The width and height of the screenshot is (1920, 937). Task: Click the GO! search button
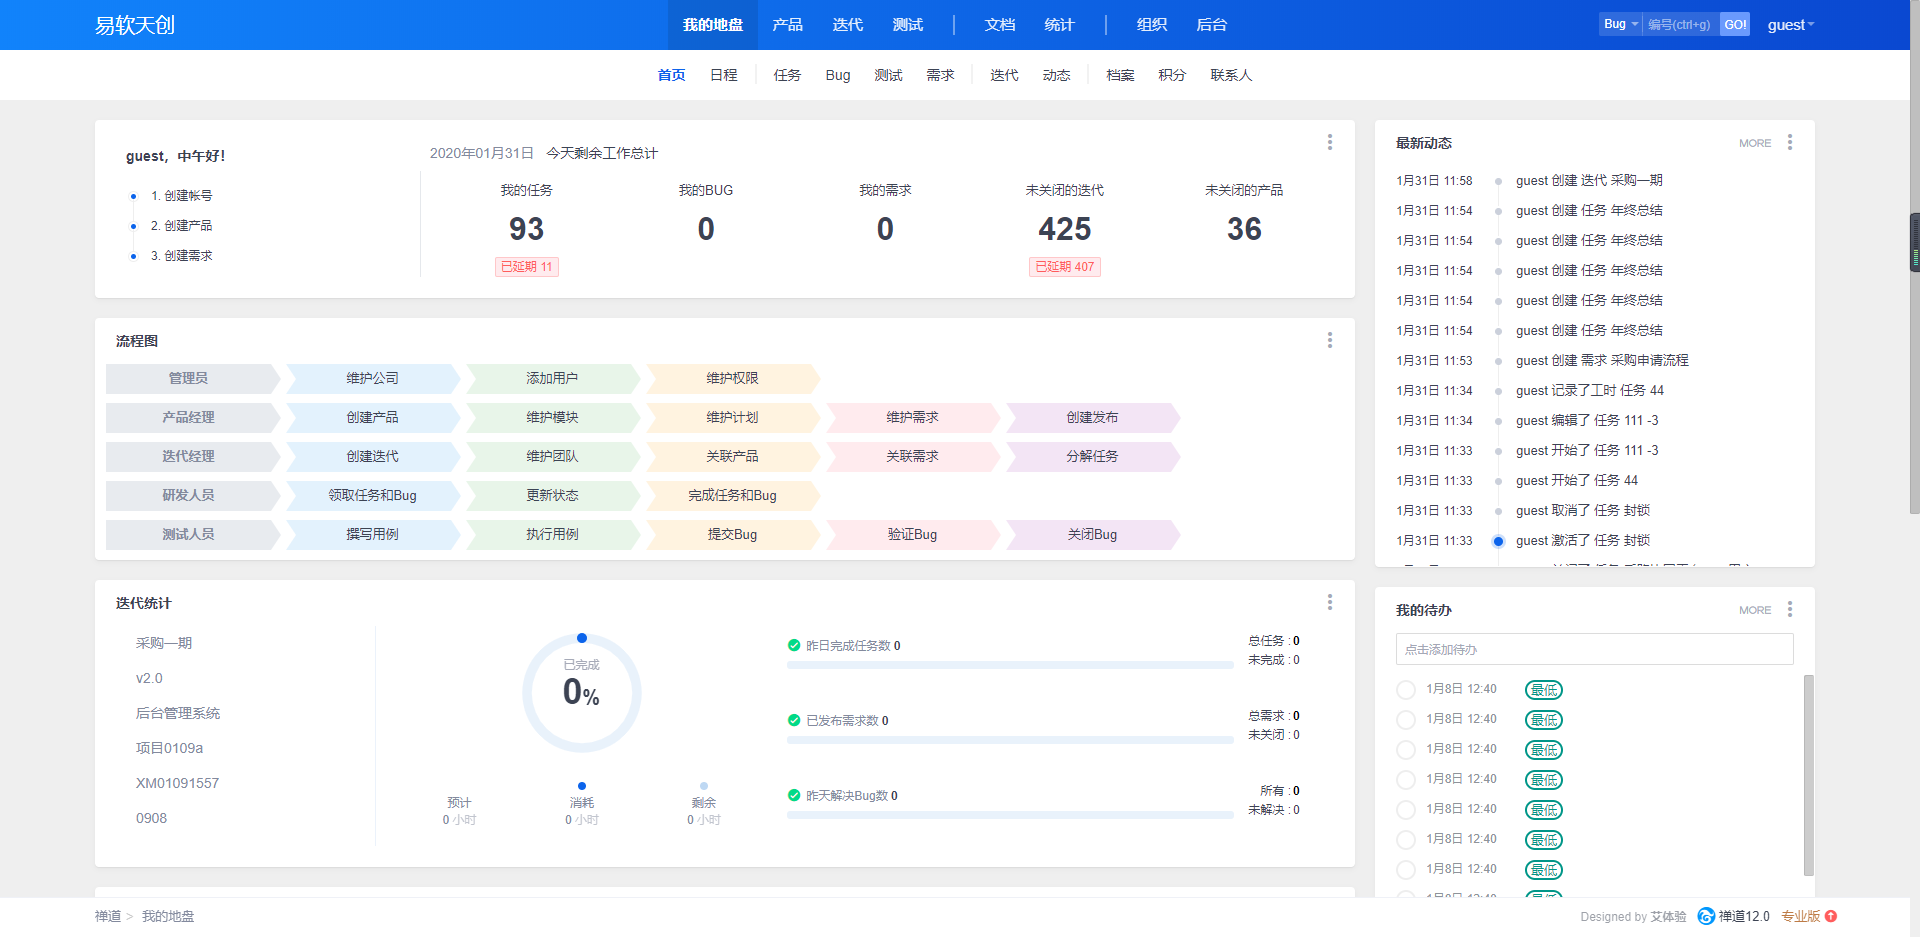1735,24
